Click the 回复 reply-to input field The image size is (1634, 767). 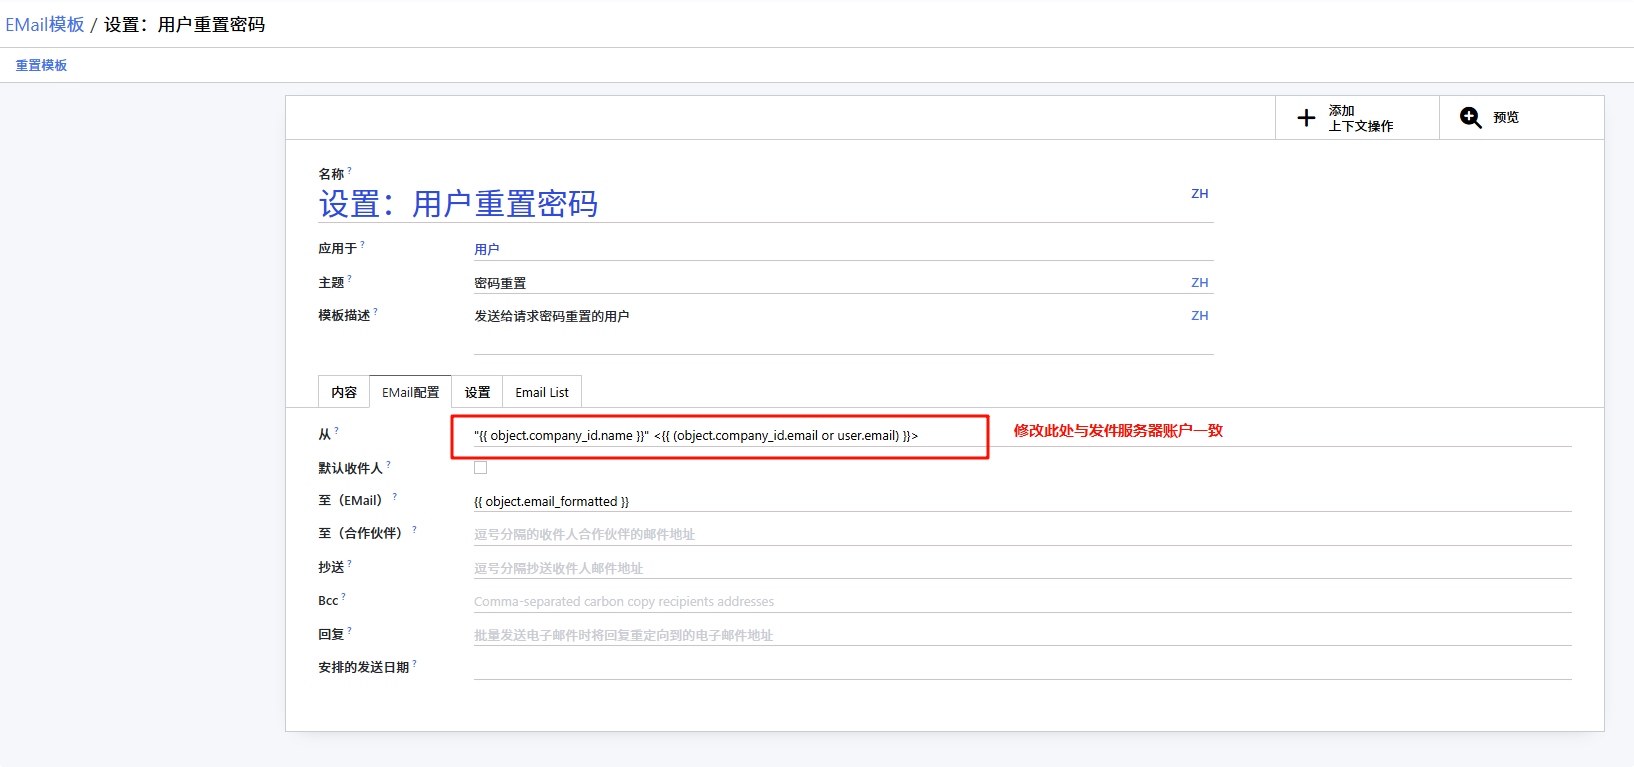tap(1020, 635)
